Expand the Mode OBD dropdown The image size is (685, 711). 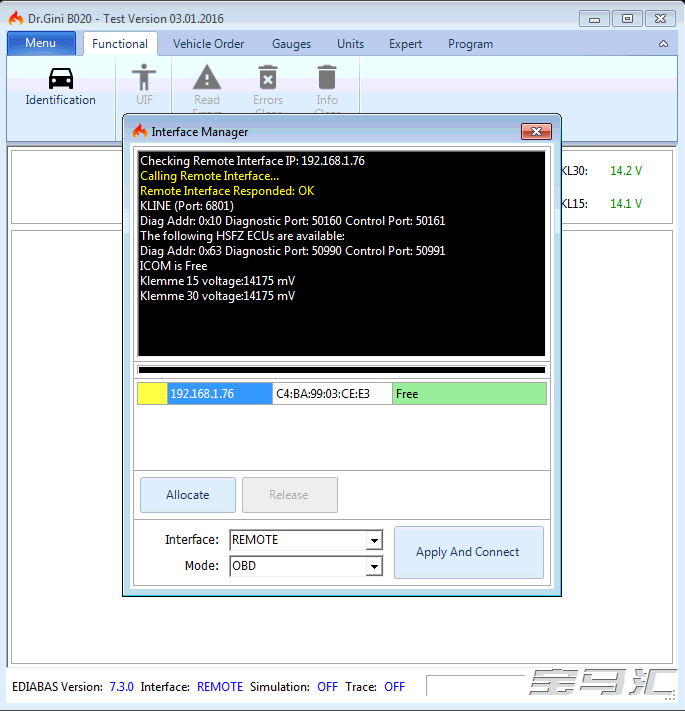point(374,566)
